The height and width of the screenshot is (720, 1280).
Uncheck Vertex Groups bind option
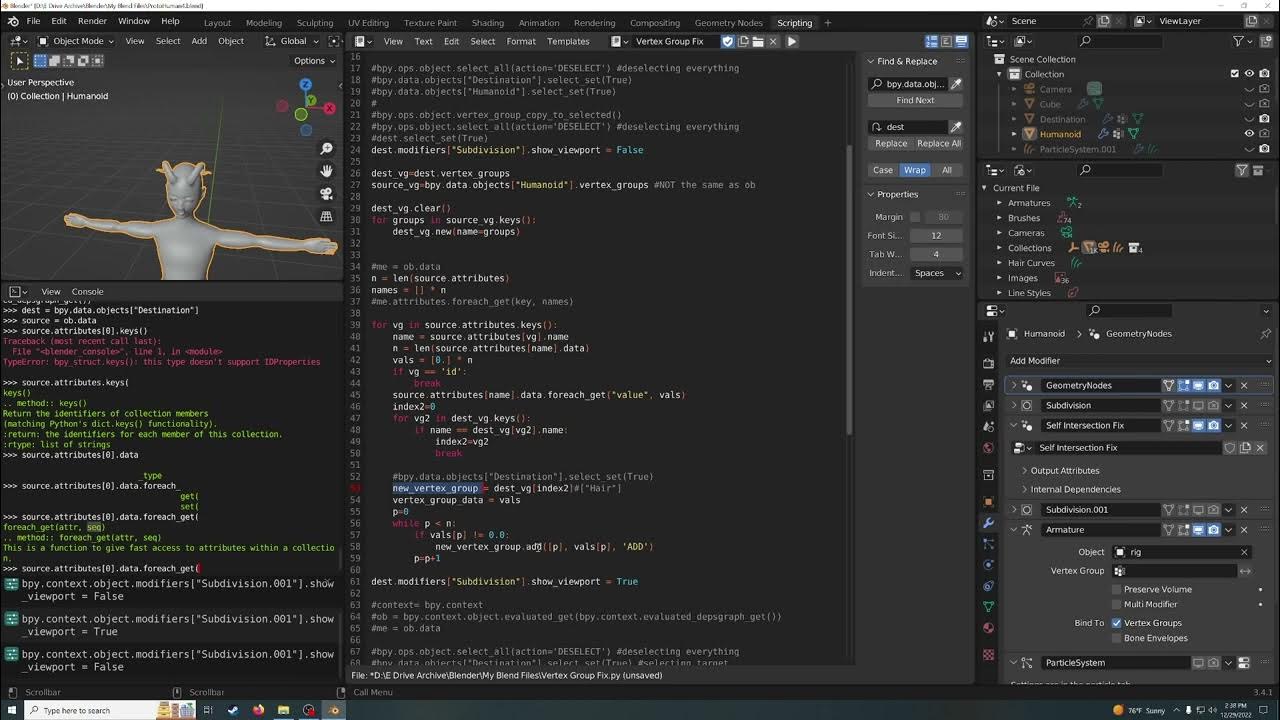(1116, 623)
